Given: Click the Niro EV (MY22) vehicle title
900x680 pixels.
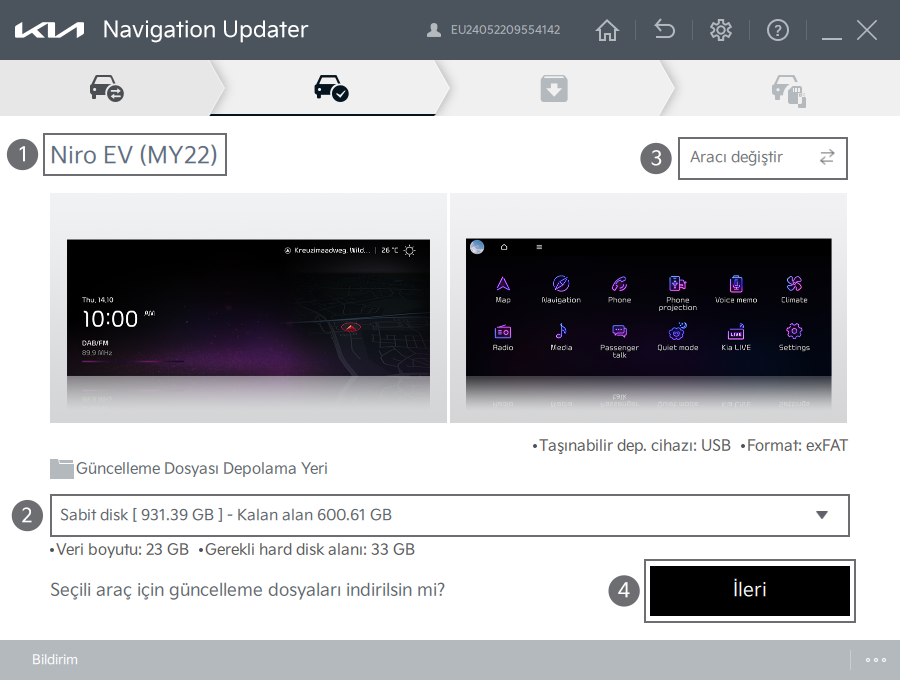Looking at the screenshot, I should coord(134,155).
